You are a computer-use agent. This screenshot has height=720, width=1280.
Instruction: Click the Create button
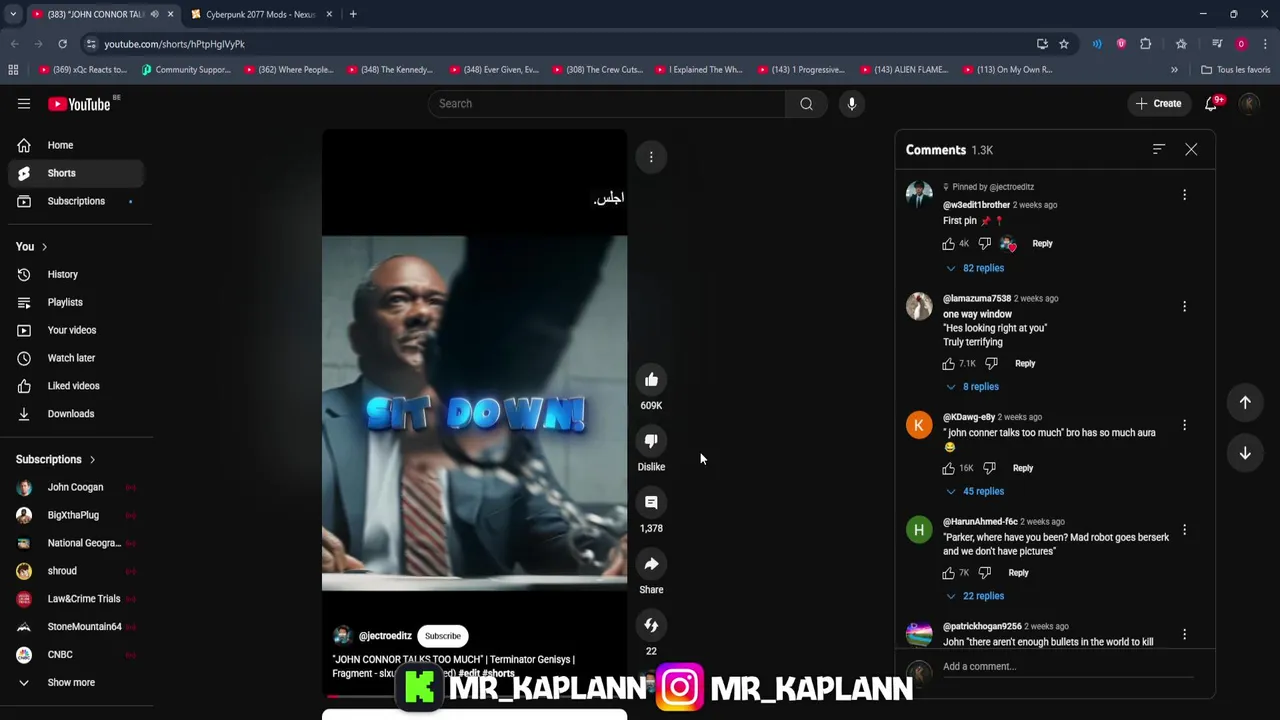coord(1158,104)
